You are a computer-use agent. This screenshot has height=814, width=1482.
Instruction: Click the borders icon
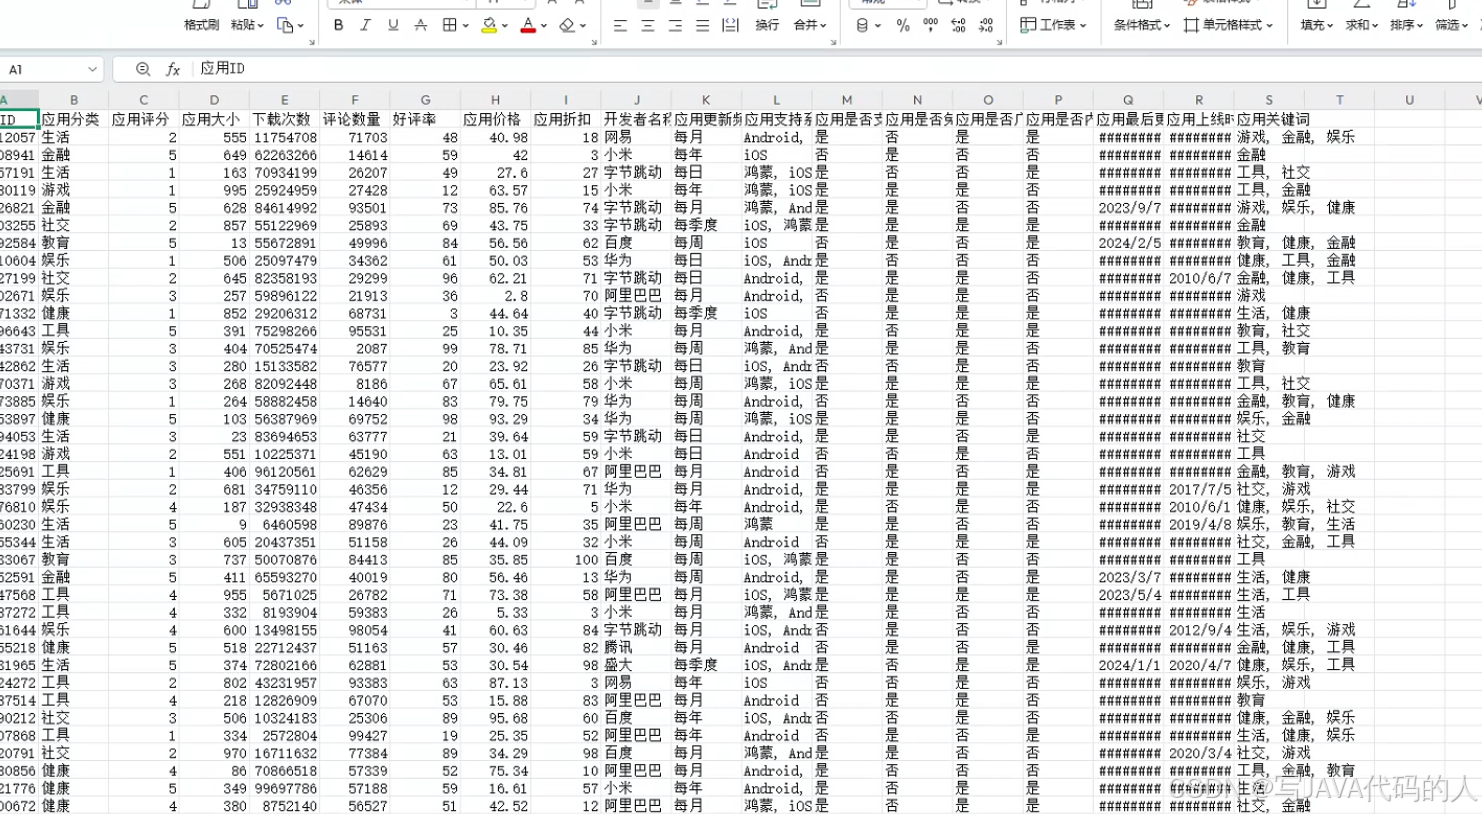[450, 25]
